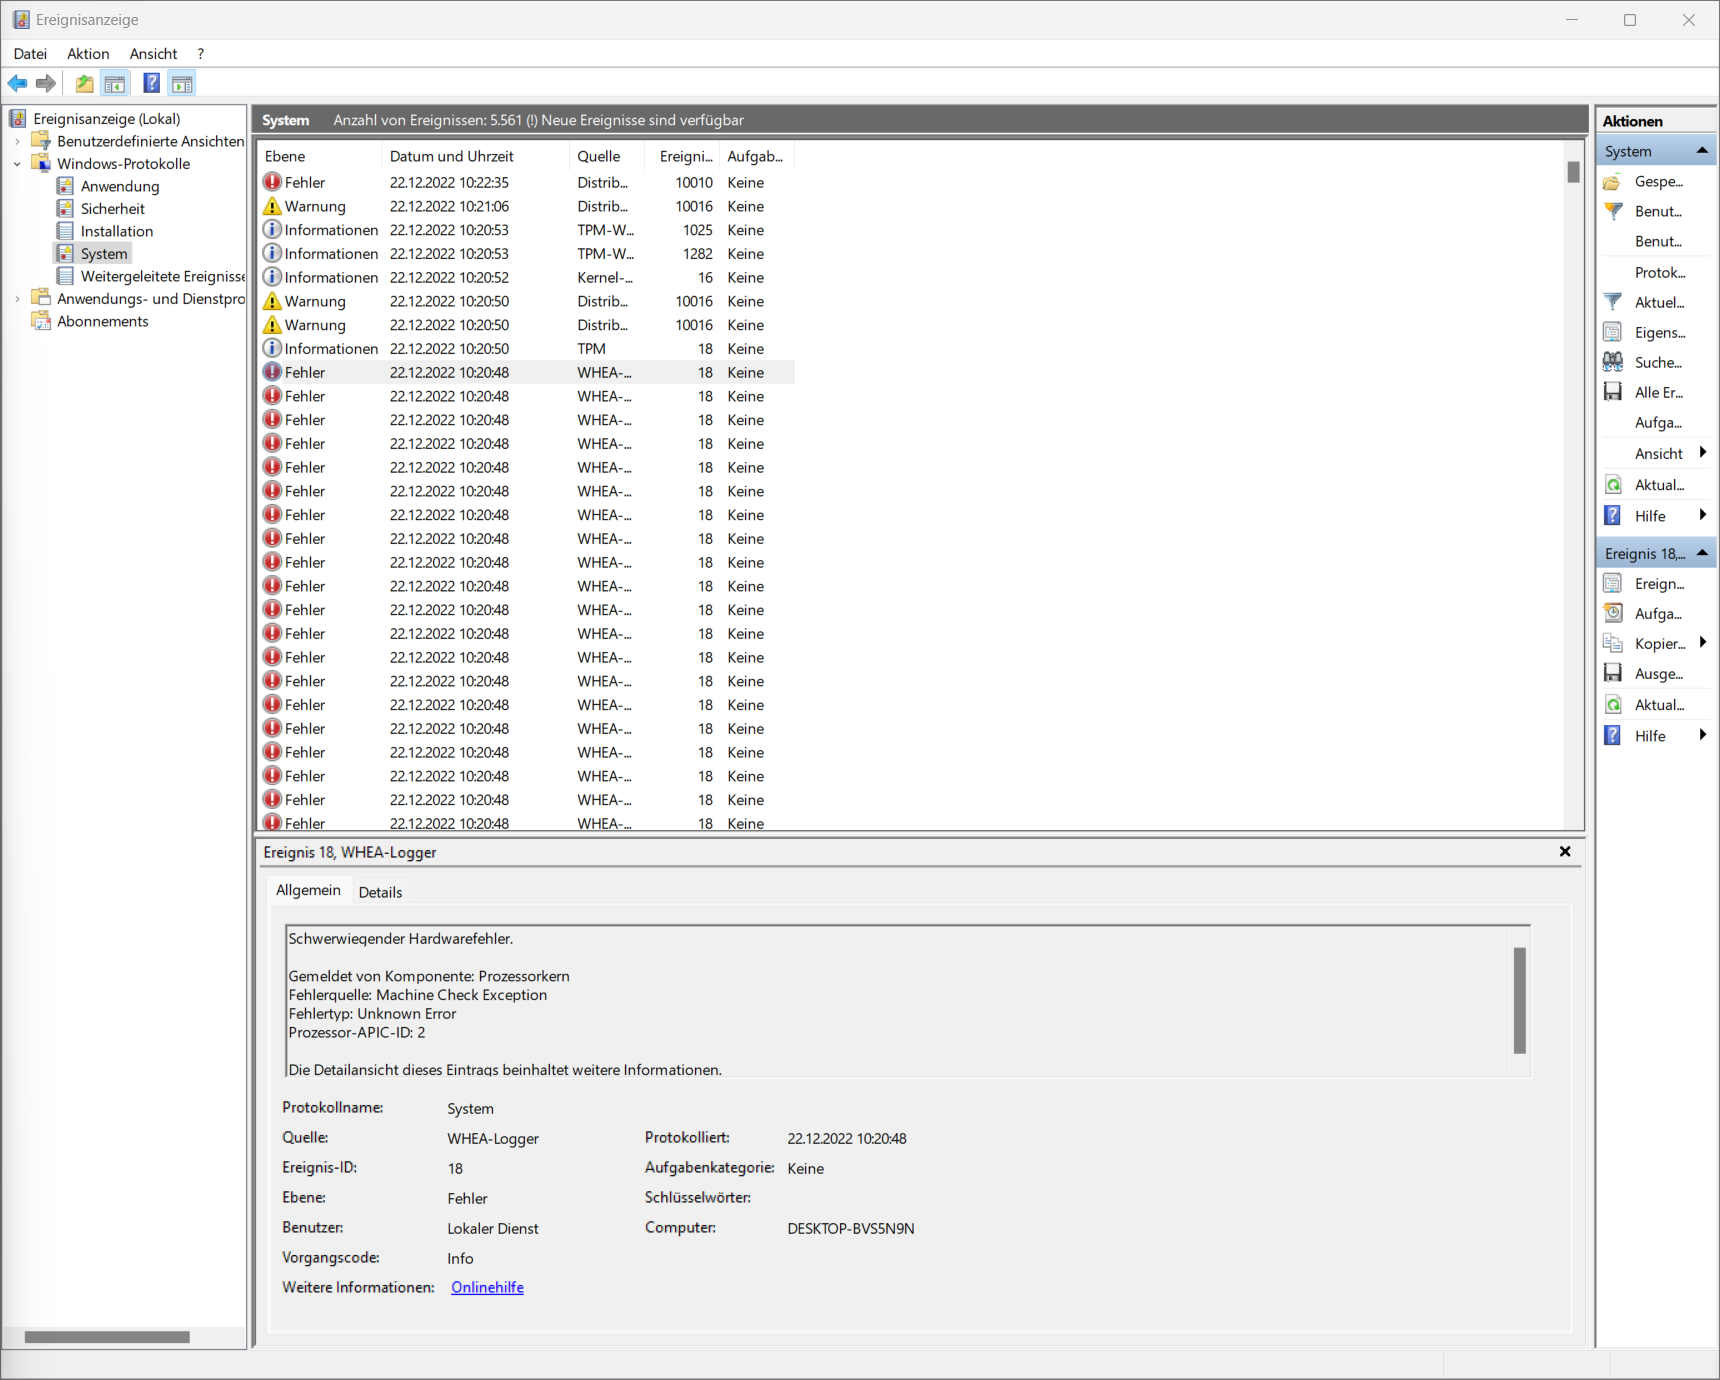The width and height of the screenshot is (1720, 1380).
Task: Select the TPM Informationen event at 10:20:50
Action: pos(526,349)
